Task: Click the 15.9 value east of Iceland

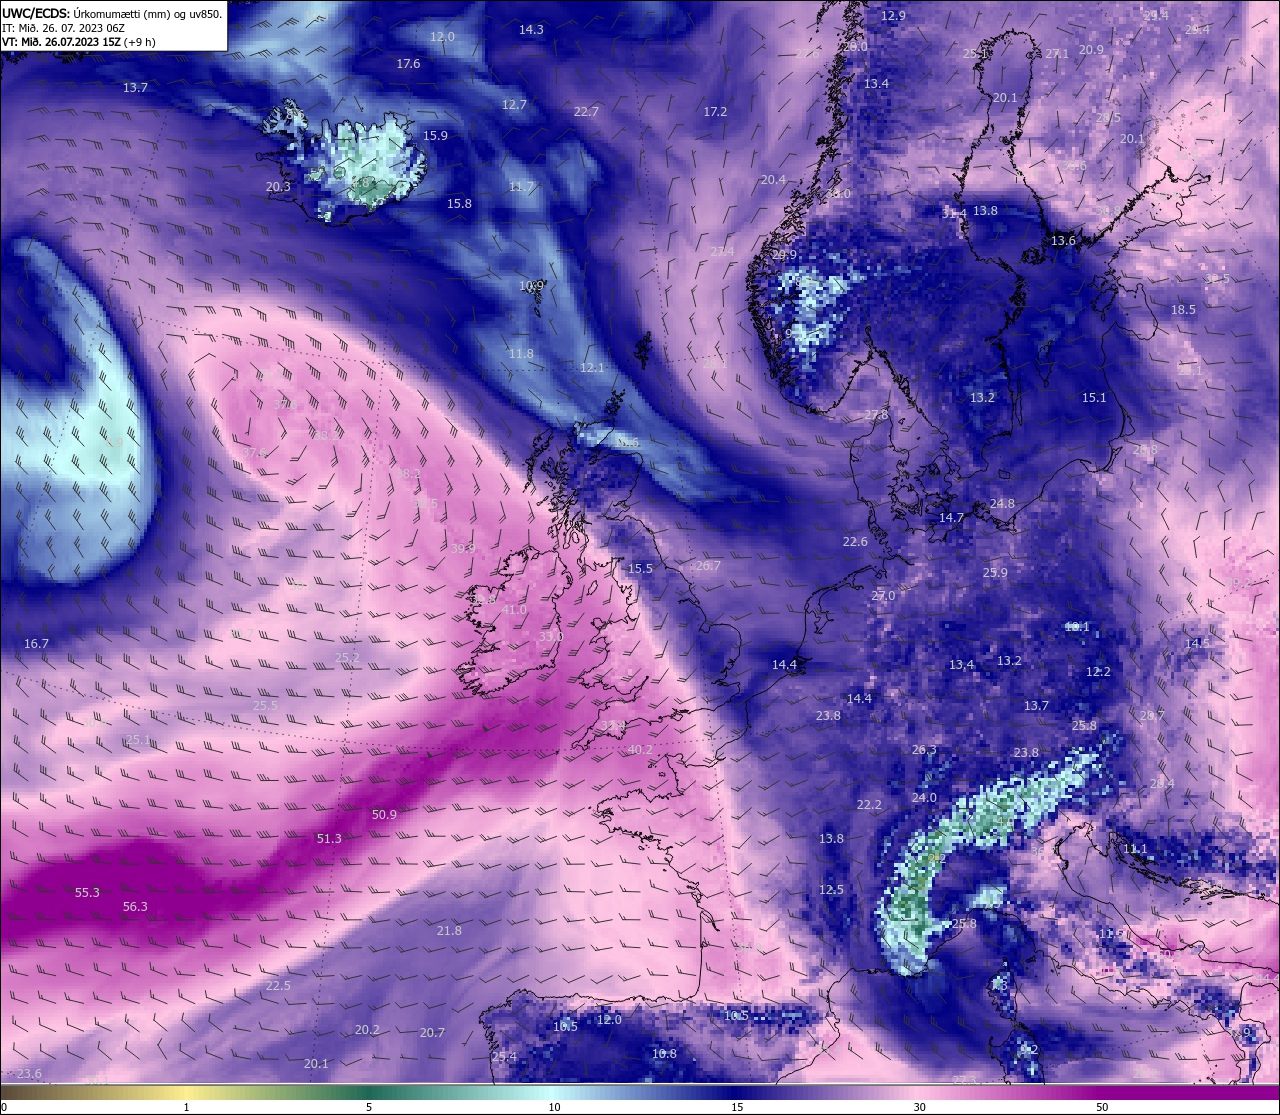Action: click(435, 135)
